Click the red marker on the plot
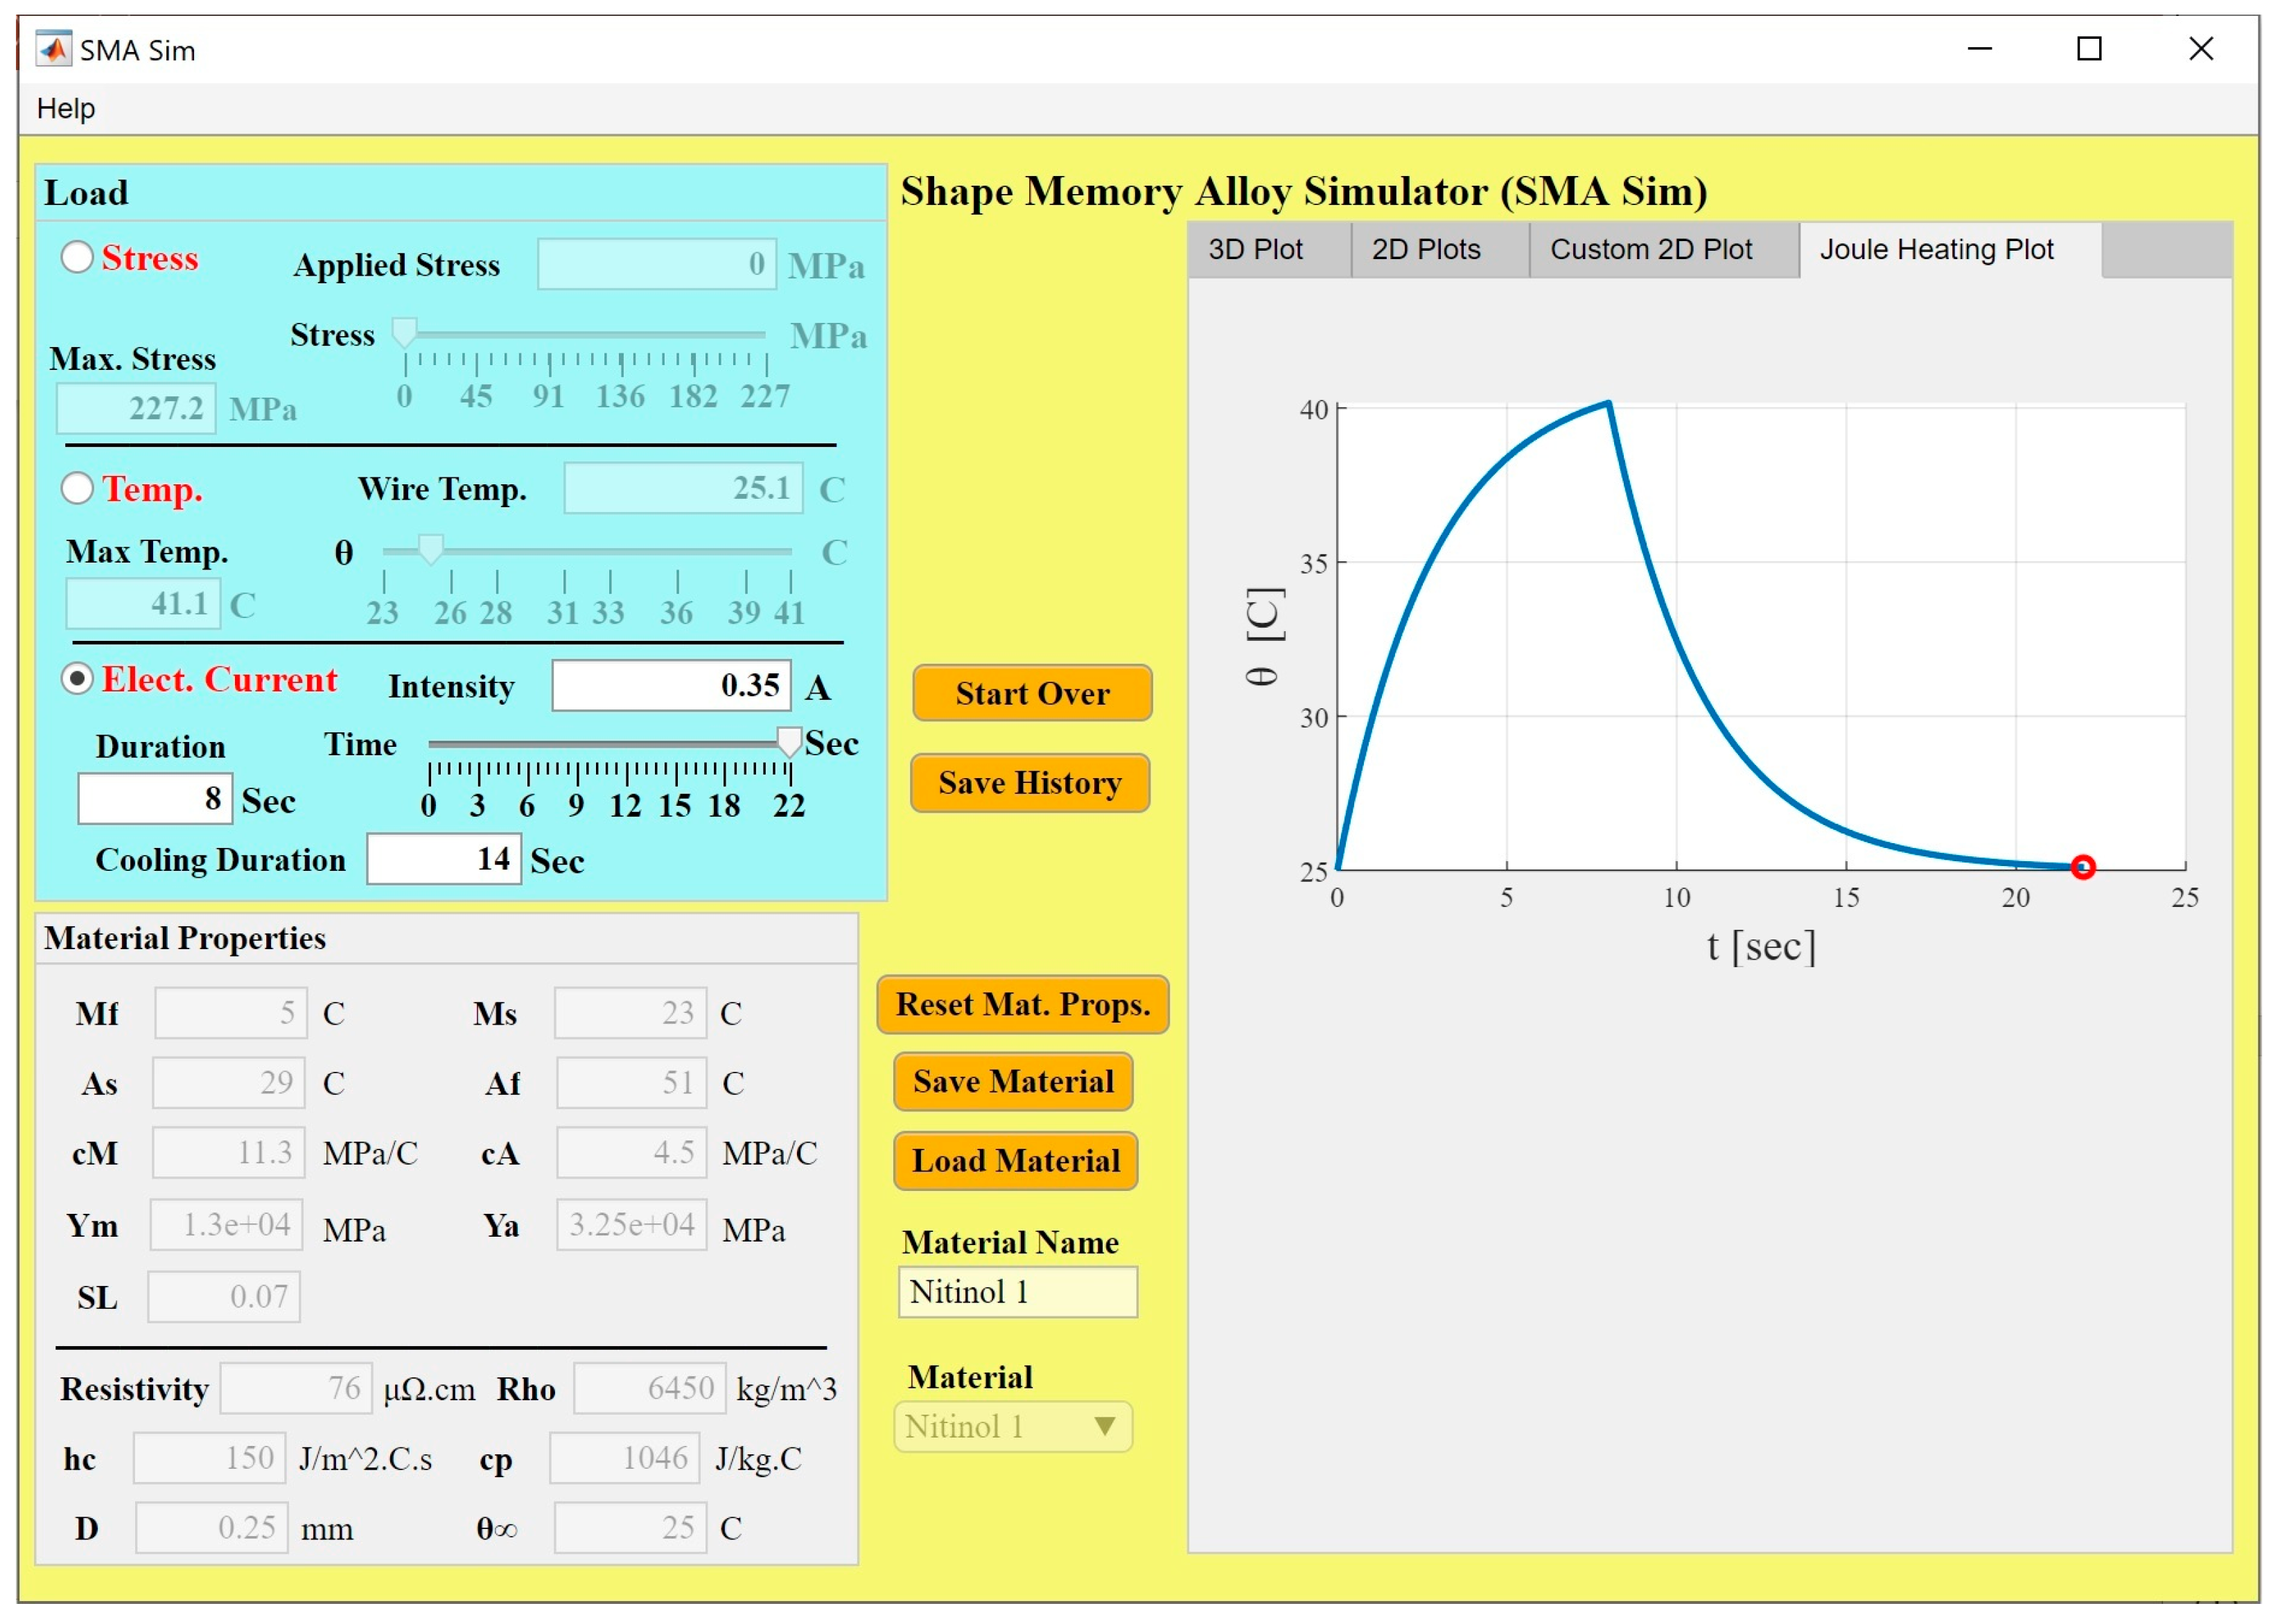The width and height of the screenshot is (2278, 1624). point(2082,867)
